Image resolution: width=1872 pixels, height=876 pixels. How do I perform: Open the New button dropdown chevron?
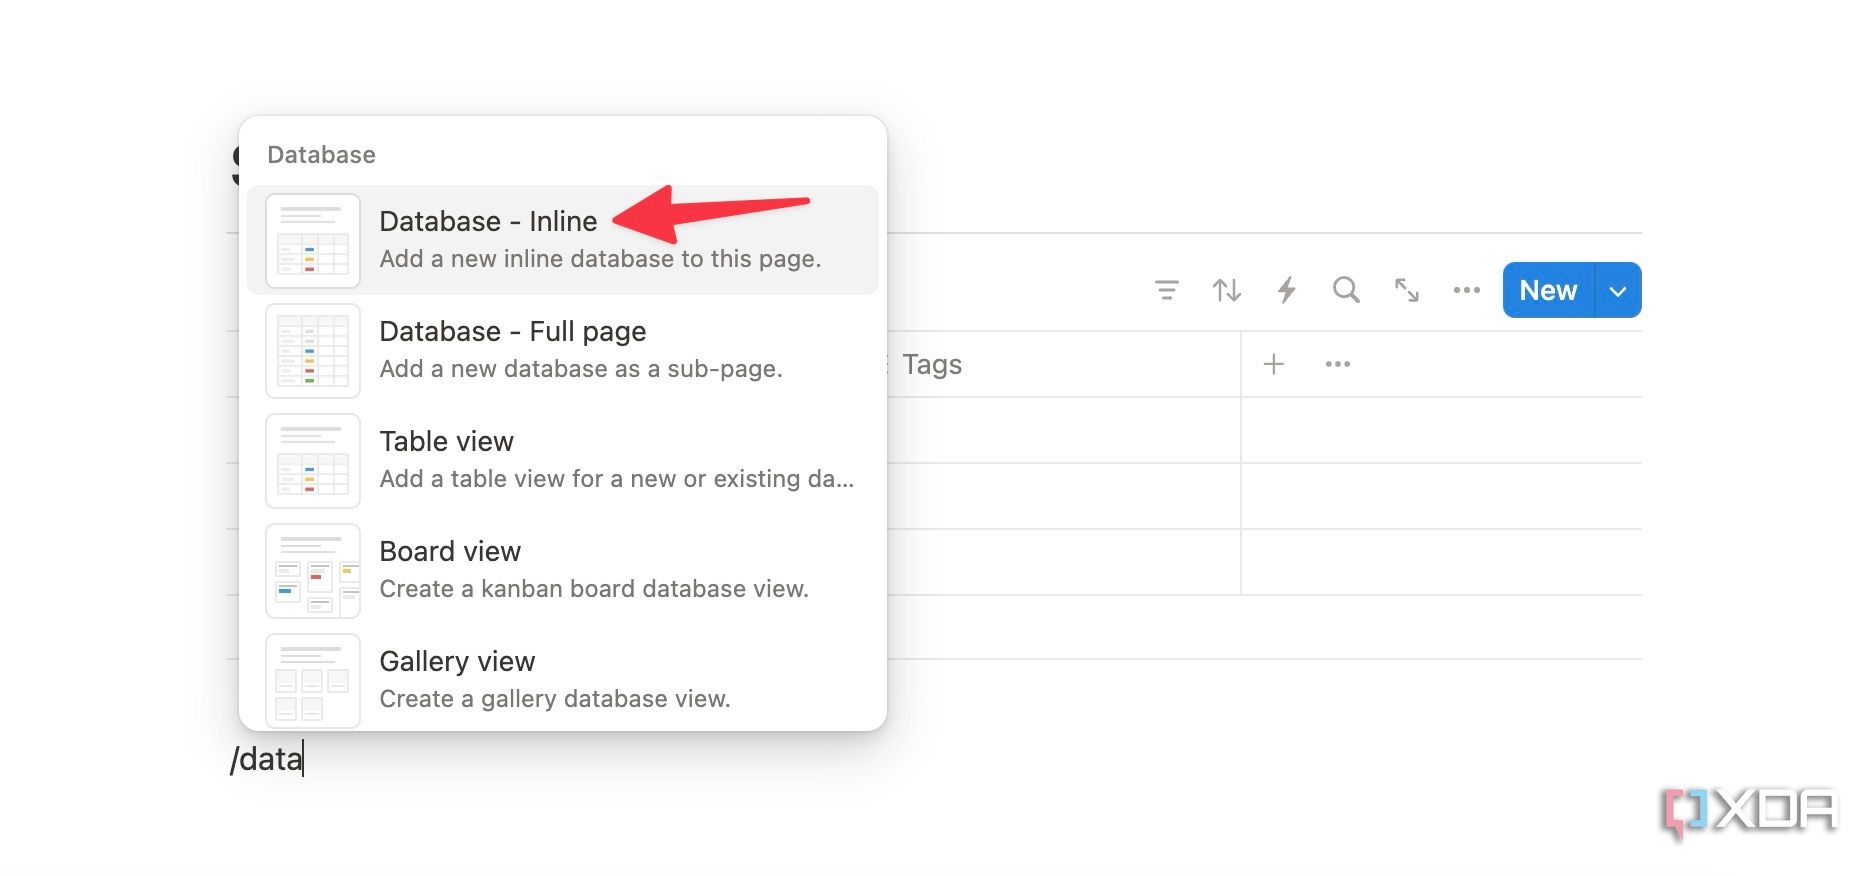tap(1616, 290)
